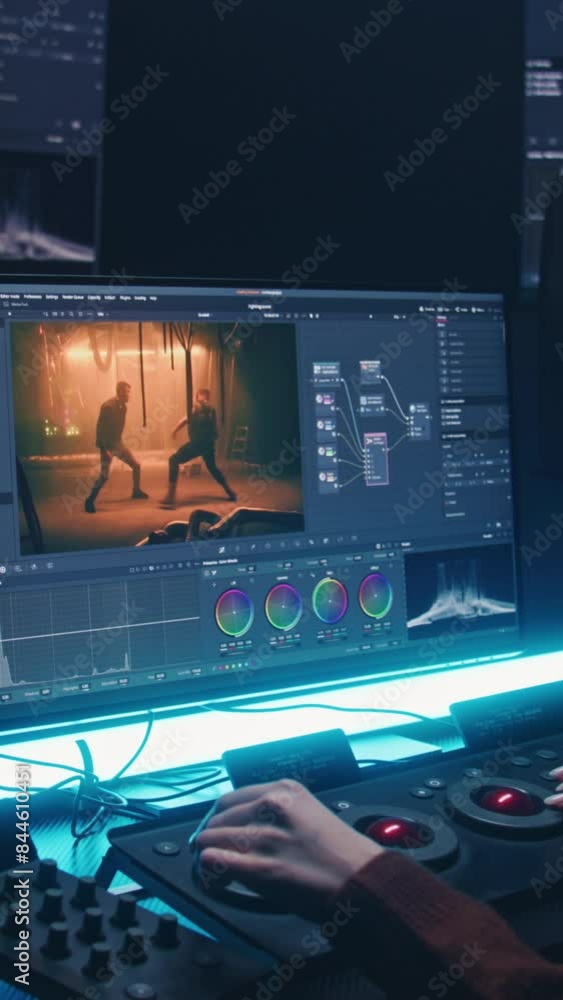
Task: Click the second icon in the top-right toolbar
Action: click(440, 309)
